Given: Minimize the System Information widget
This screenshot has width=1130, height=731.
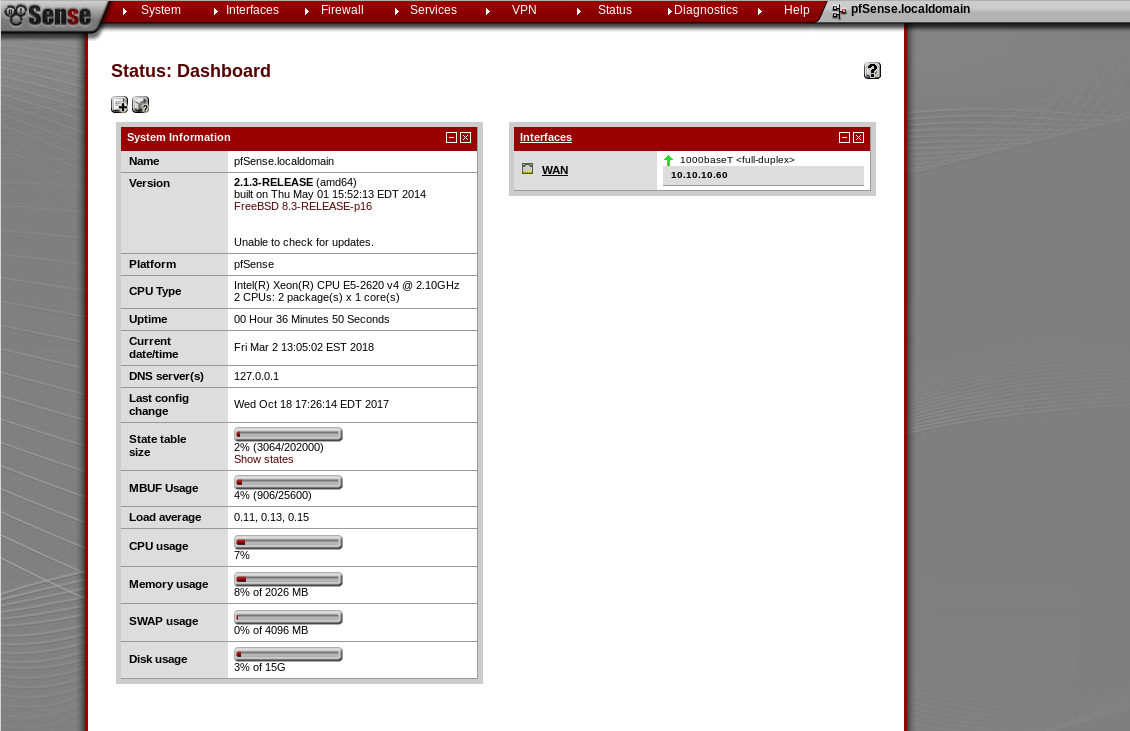Looking at the screenshot, I should (x=451, y=138).
